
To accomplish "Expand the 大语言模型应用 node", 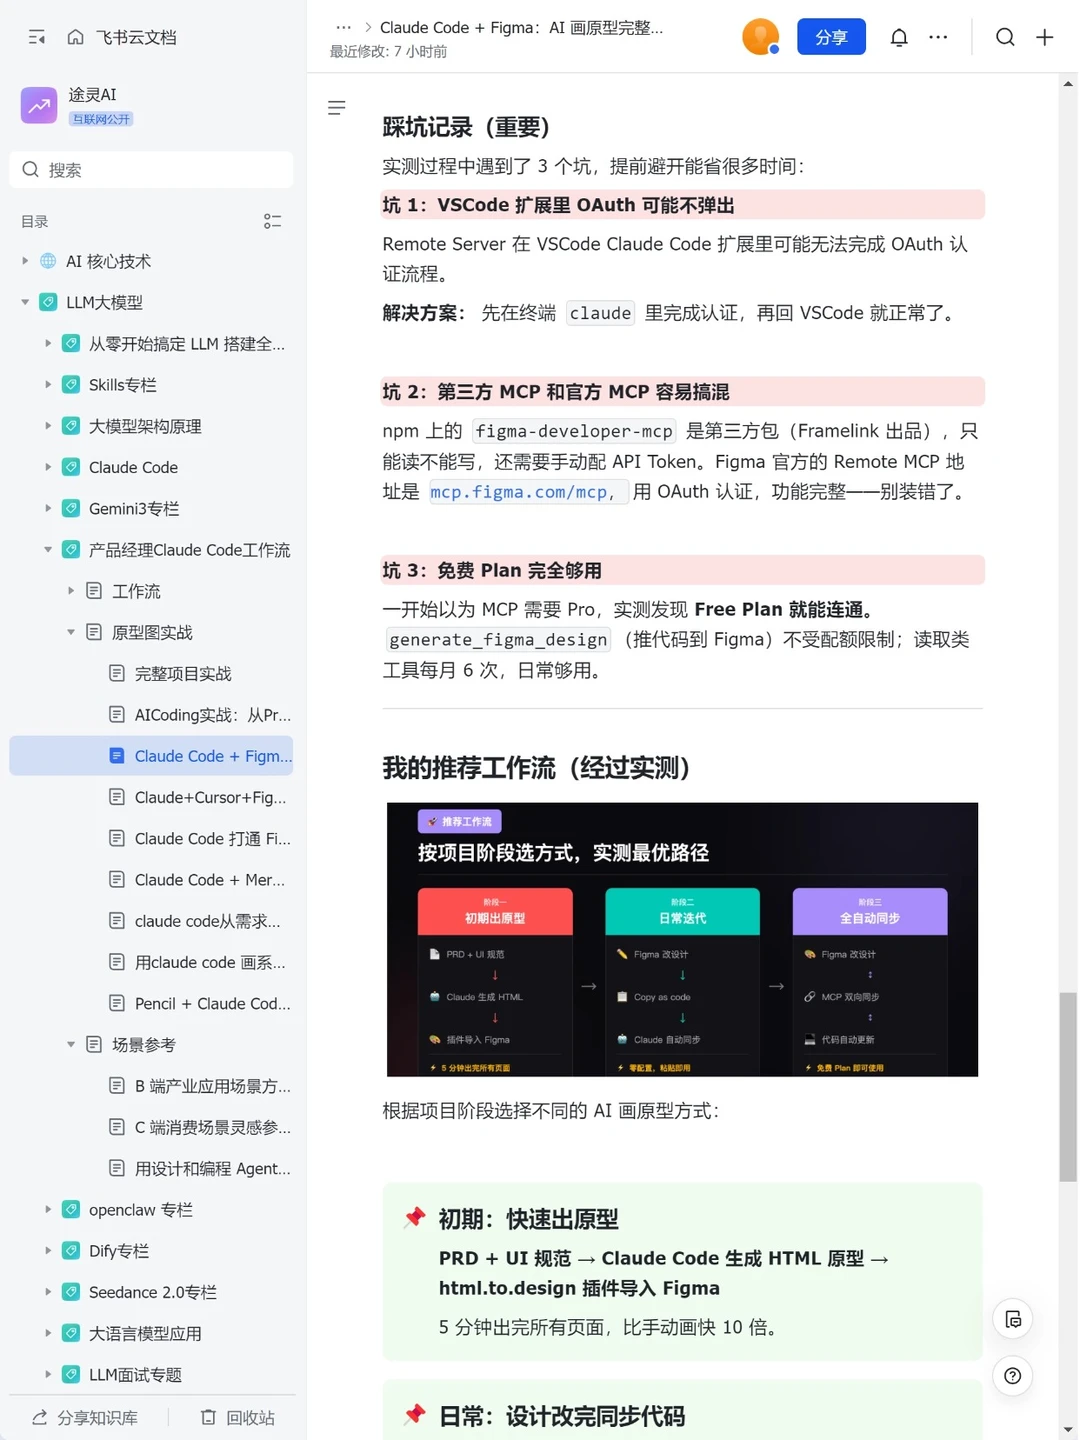I will (47, 1333).
